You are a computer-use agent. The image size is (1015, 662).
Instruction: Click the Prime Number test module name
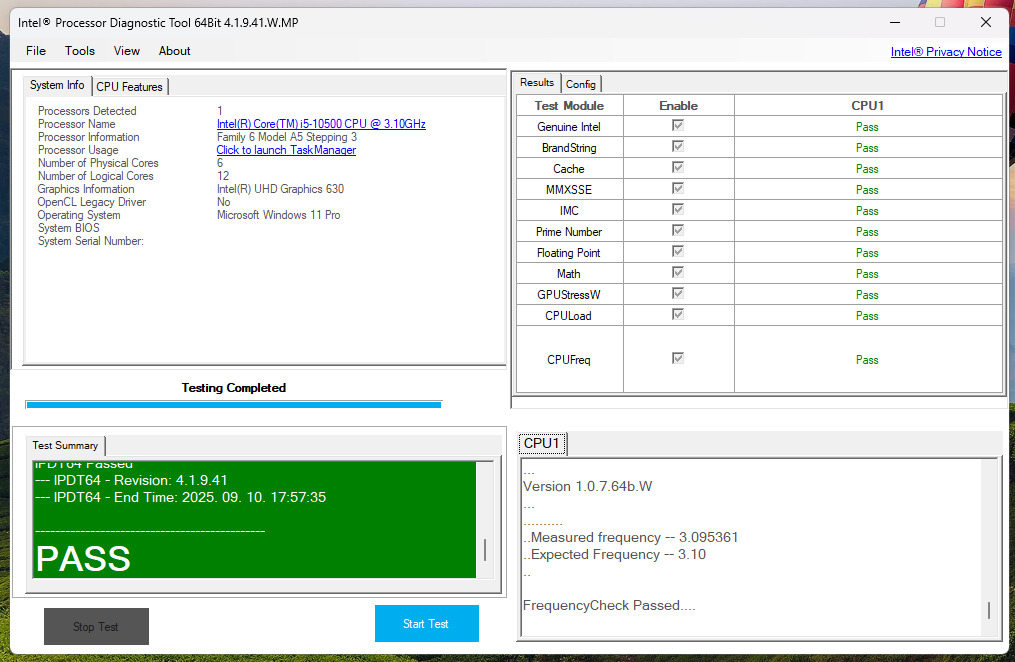[x=568, y=232]
